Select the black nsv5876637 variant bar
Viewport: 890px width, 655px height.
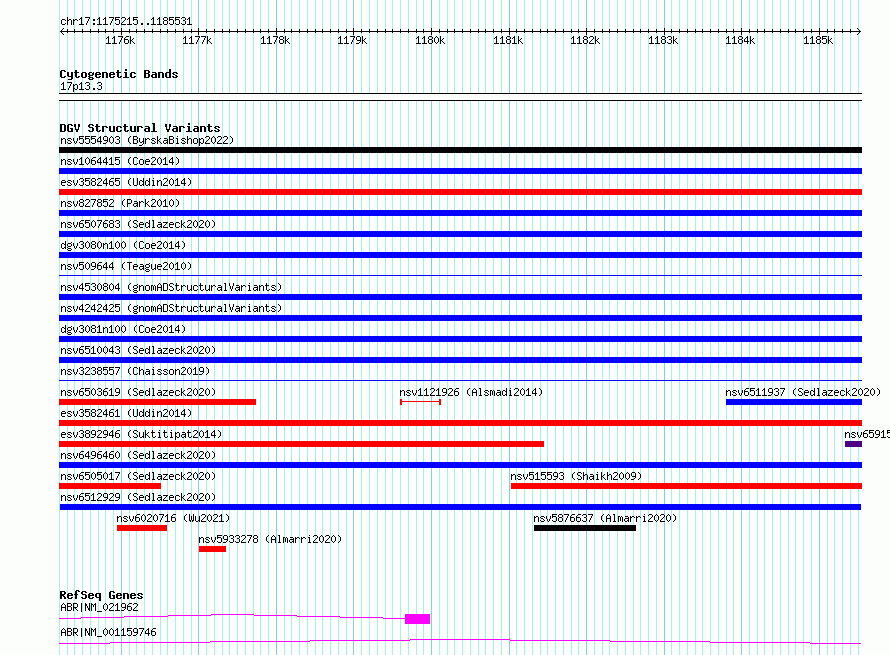click(585, 528)
